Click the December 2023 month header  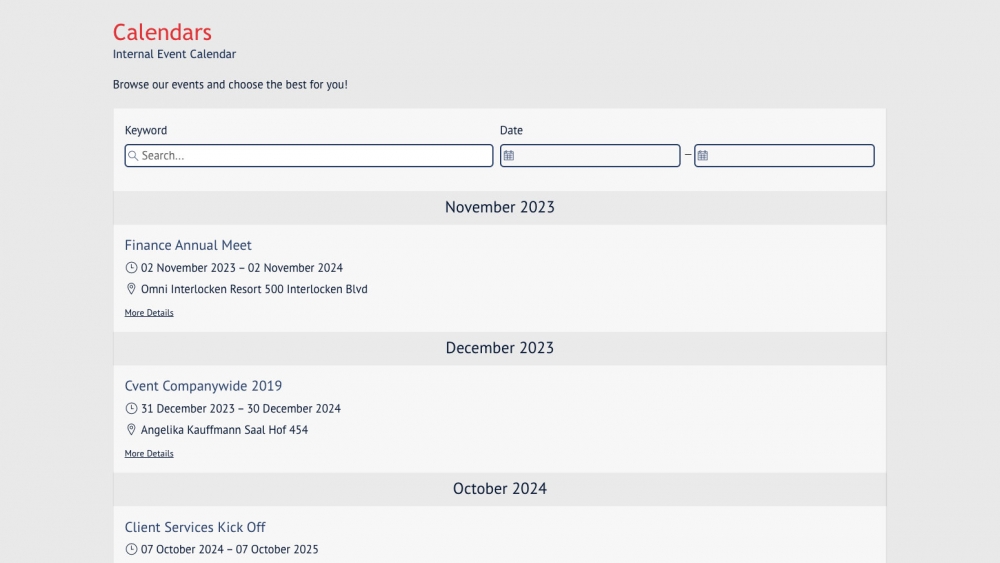pos(500,348)
